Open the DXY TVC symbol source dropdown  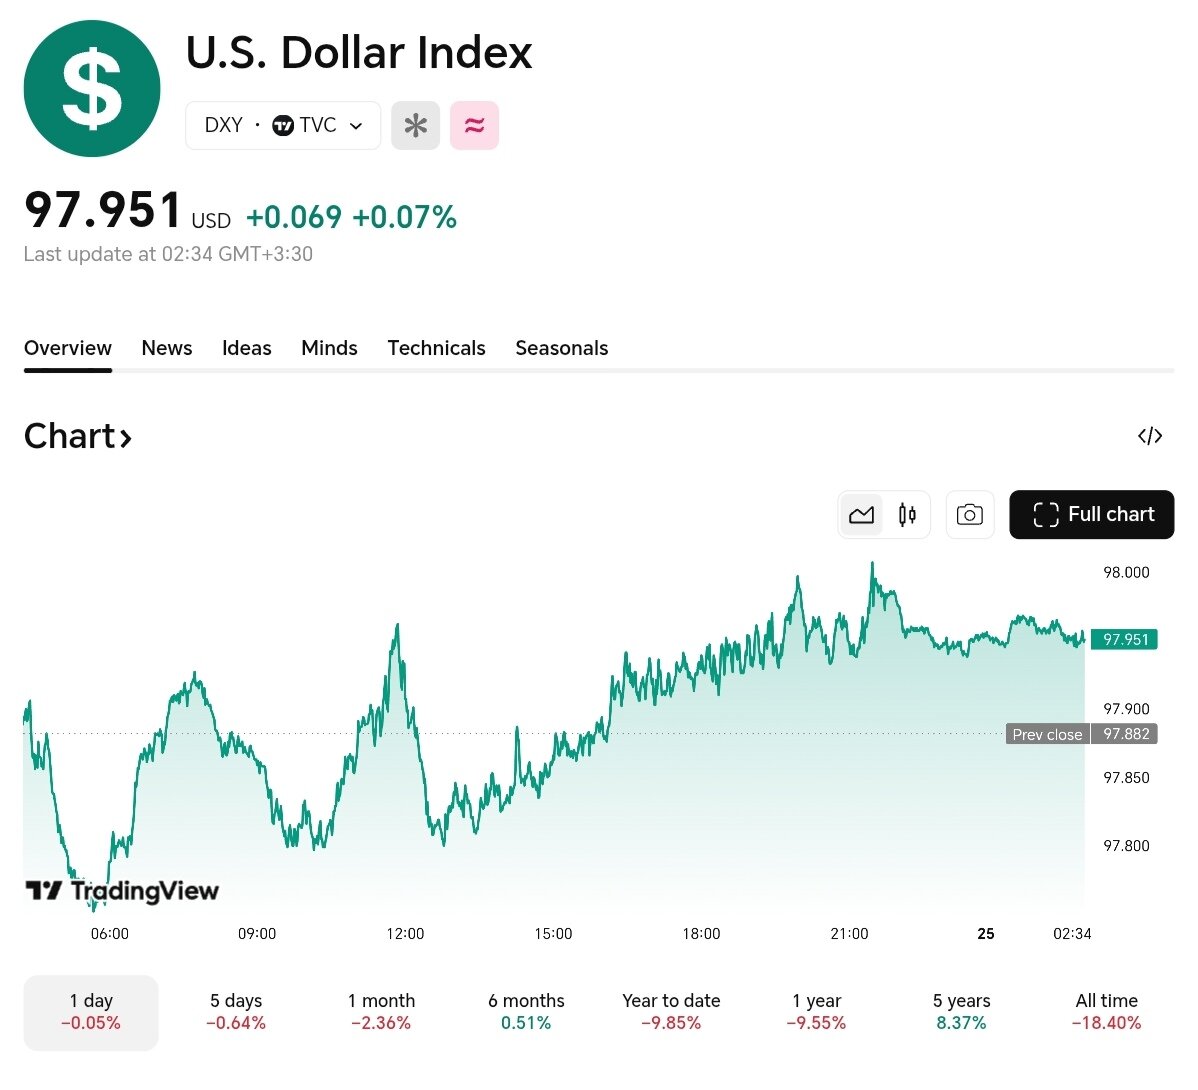283,126
